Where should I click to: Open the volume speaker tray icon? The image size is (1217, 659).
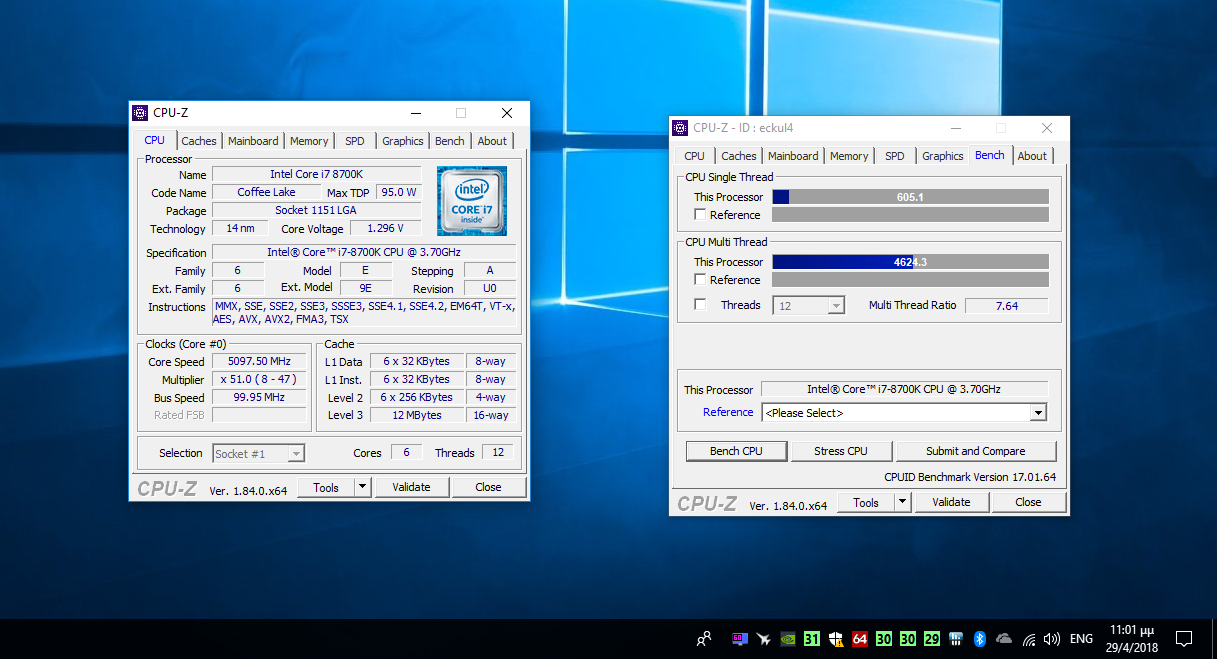pyautogui.click(x=1052, y=638)
